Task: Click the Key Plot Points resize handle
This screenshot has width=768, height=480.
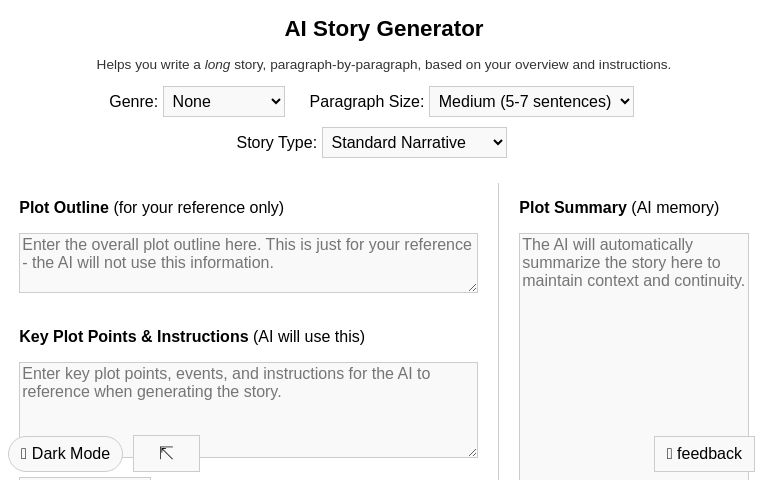Action: [472, 452]
